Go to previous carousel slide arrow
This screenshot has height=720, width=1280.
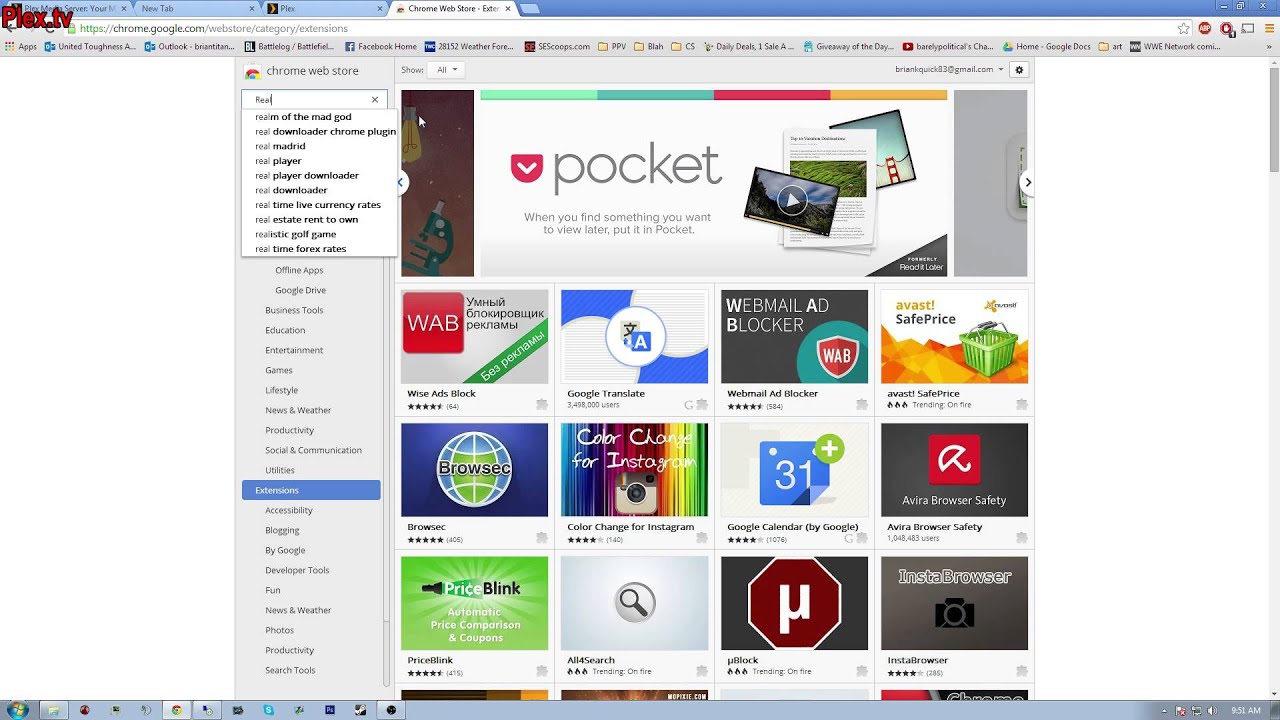point(401,182)
